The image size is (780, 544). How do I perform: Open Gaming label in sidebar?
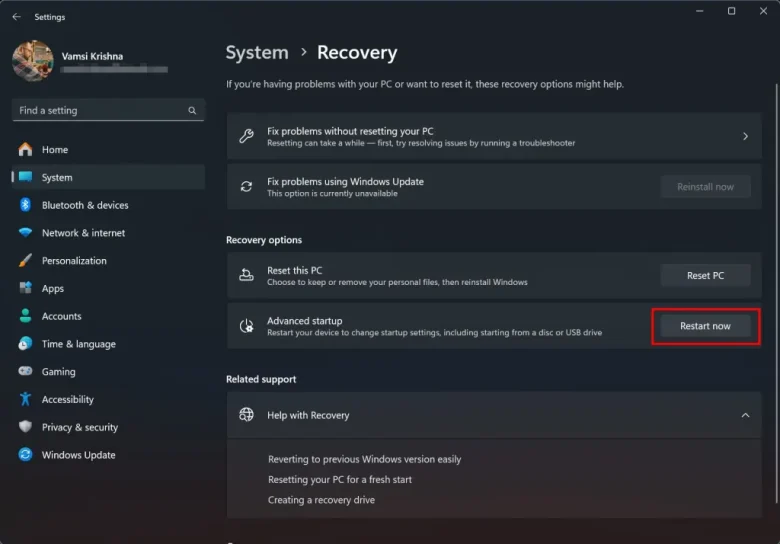point(59,372)
